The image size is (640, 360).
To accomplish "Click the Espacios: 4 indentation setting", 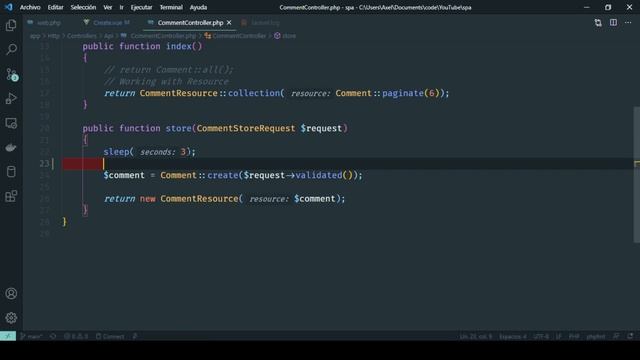I will (513, 337).
